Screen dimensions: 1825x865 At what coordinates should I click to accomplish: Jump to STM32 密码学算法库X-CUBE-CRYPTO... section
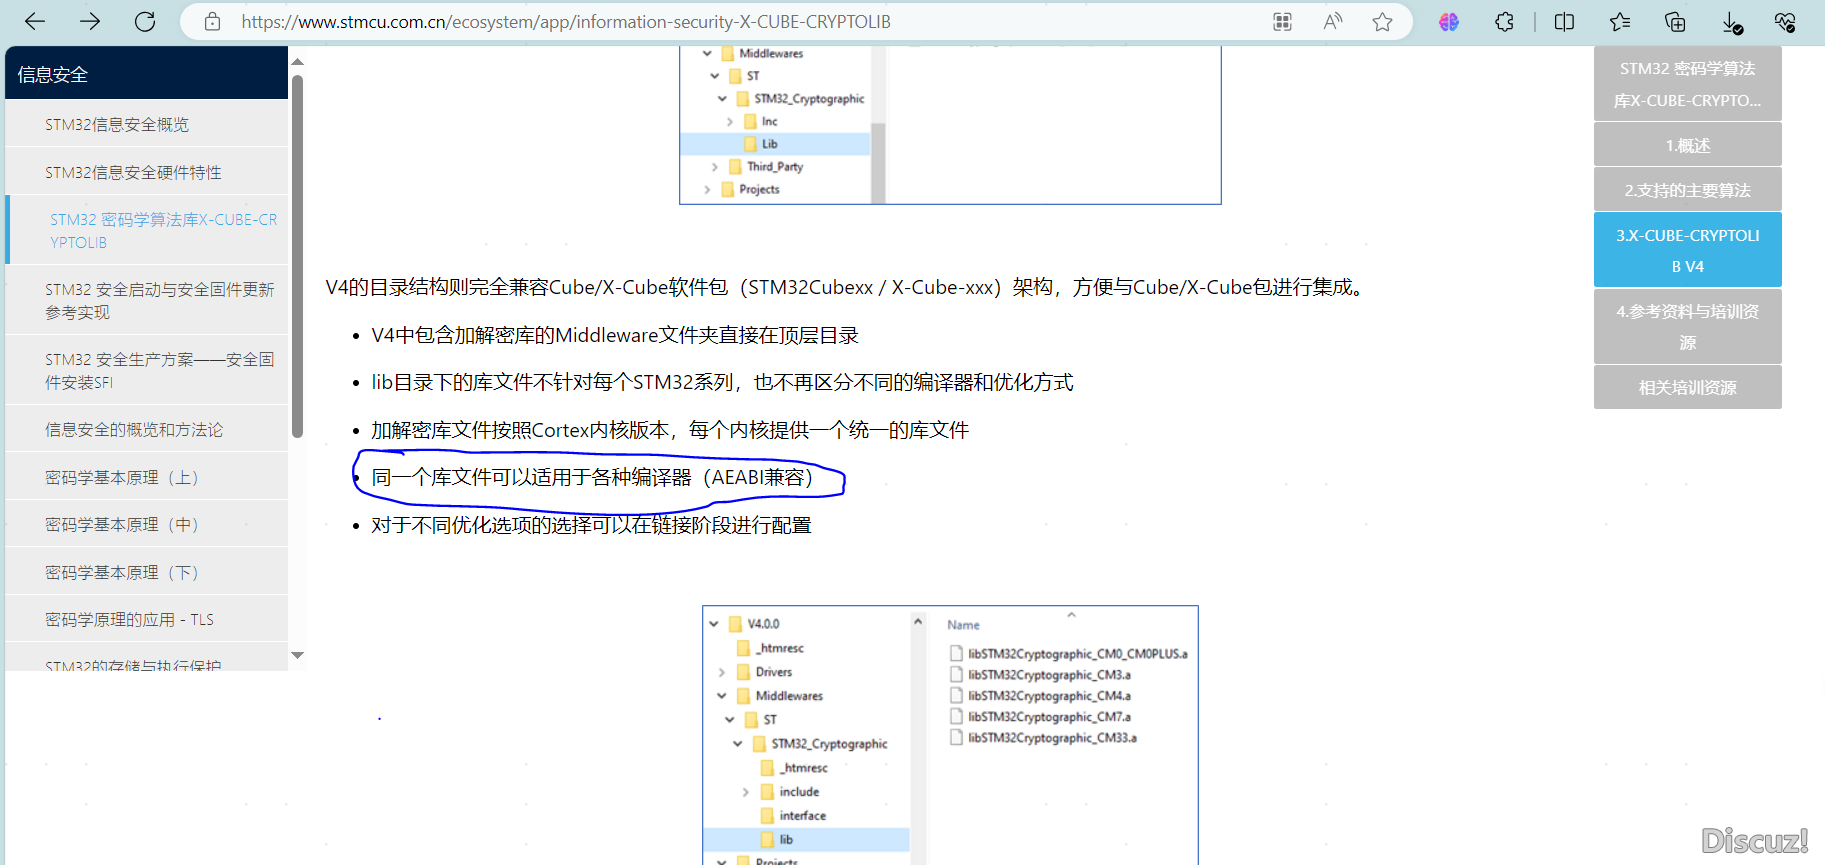[x=1688, y=84]
